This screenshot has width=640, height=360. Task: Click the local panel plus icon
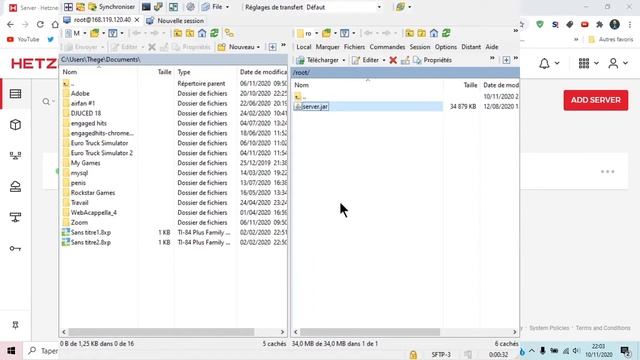(273, 47)
